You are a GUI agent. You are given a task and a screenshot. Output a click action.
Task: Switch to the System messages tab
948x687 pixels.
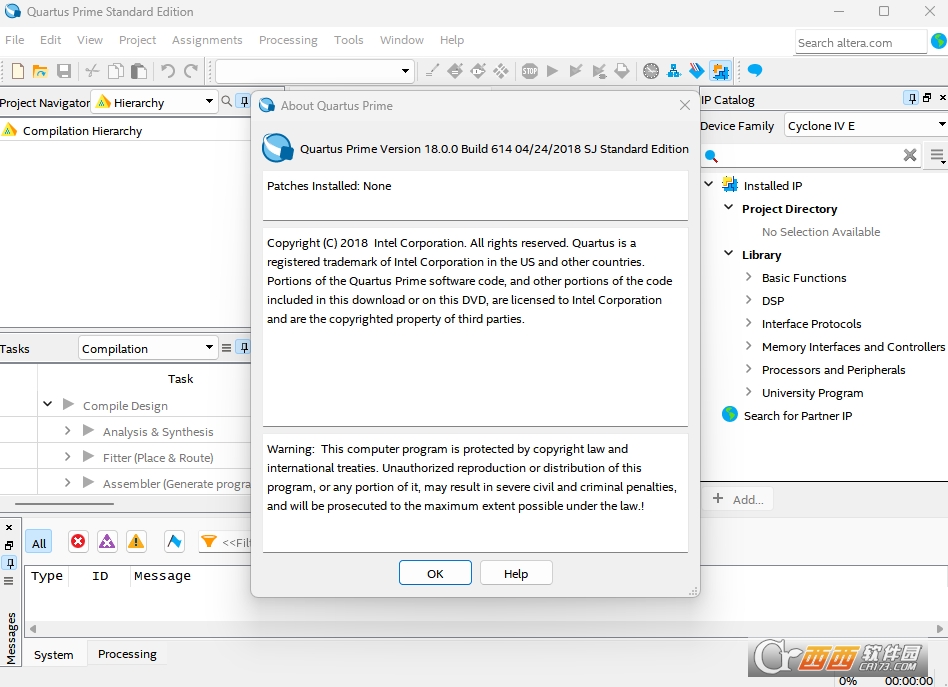pos(53,655)
